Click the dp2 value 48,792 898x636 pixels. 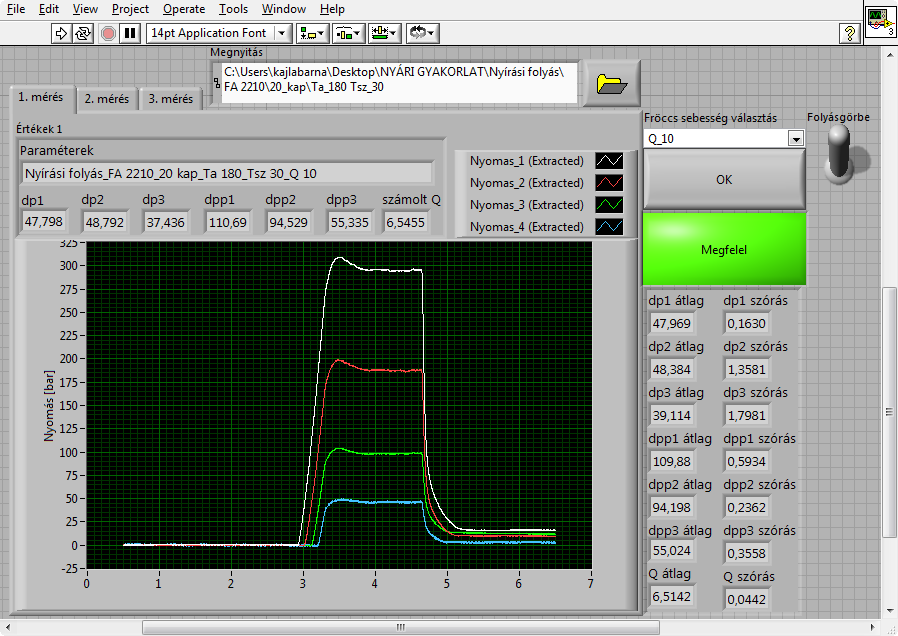click(104, 222)
